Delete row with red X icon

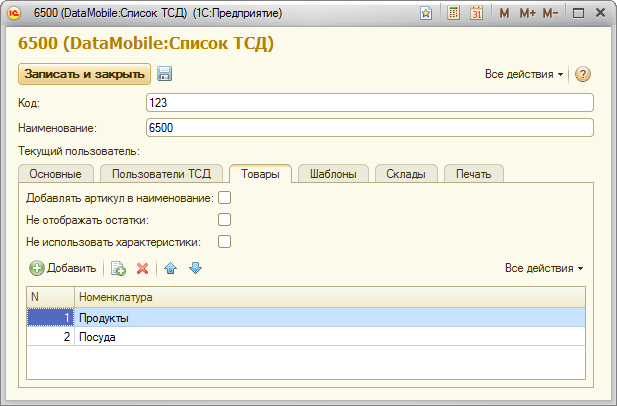(142, 268)
